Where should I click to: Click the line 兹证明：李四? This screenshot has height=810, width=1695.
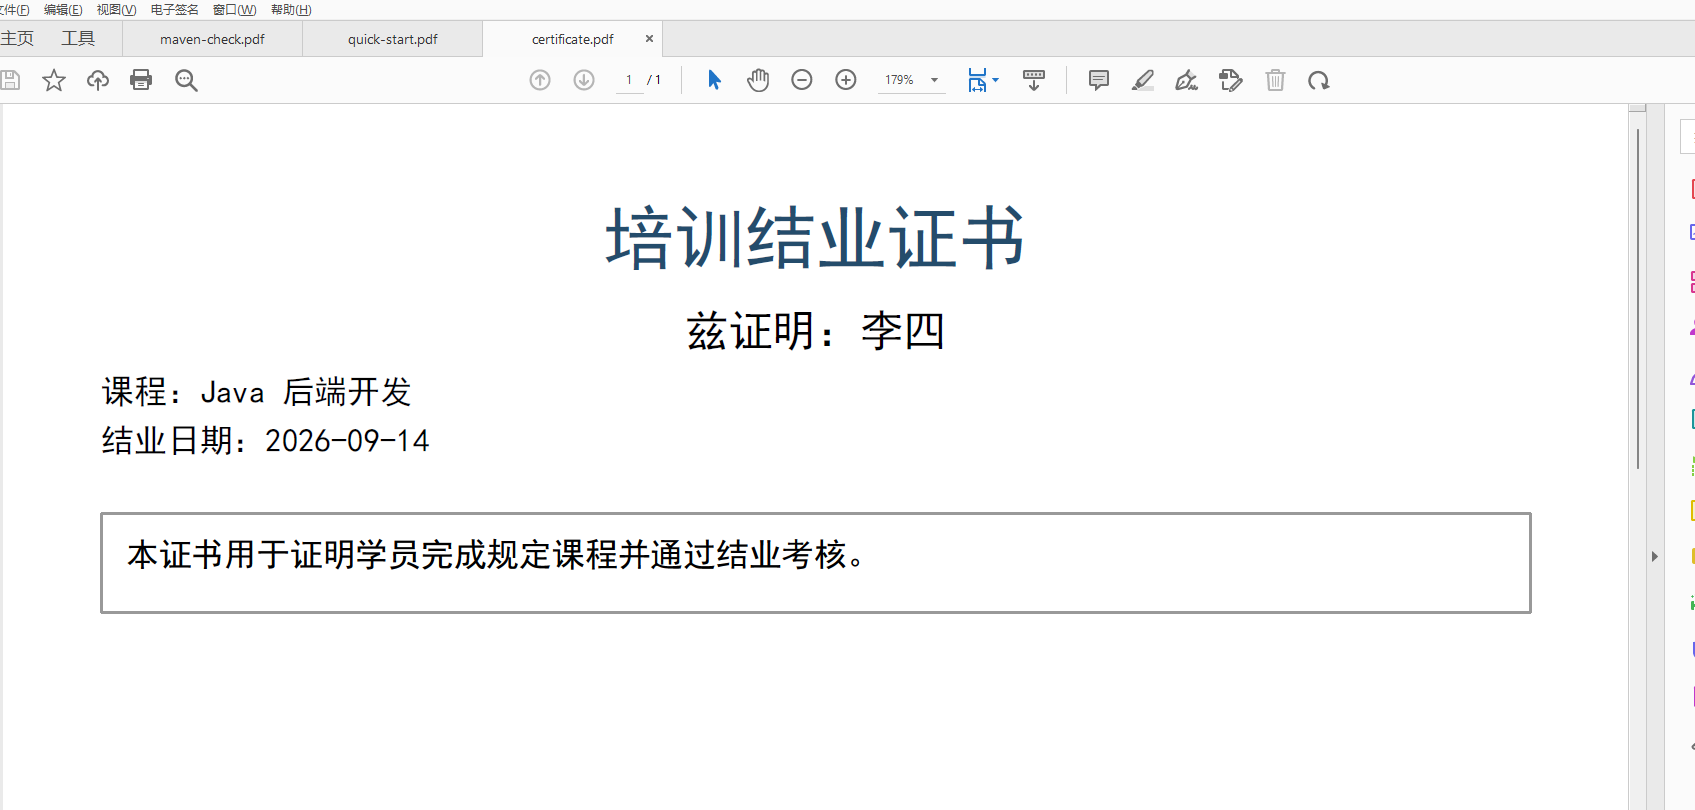point(815,331)
